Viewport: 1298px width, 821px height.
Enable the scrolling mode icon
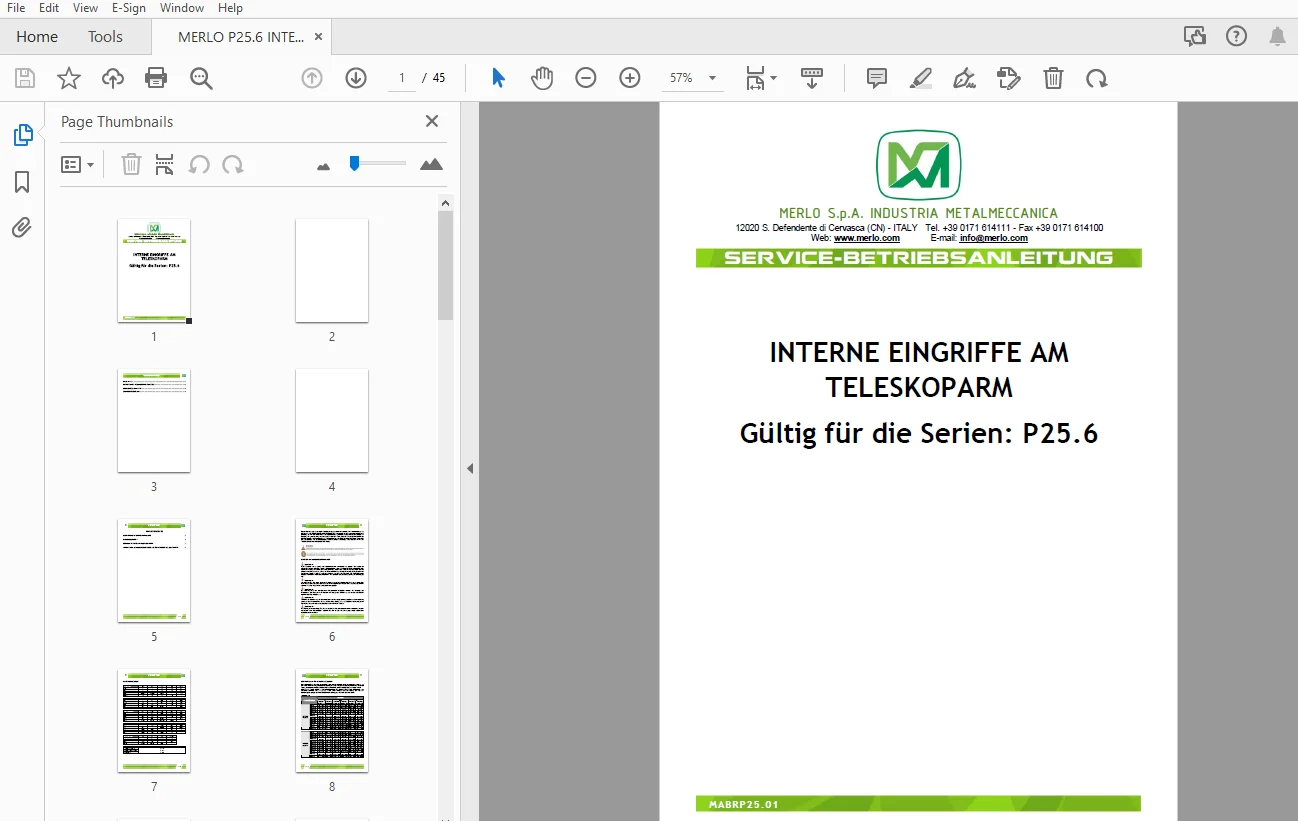812,78
